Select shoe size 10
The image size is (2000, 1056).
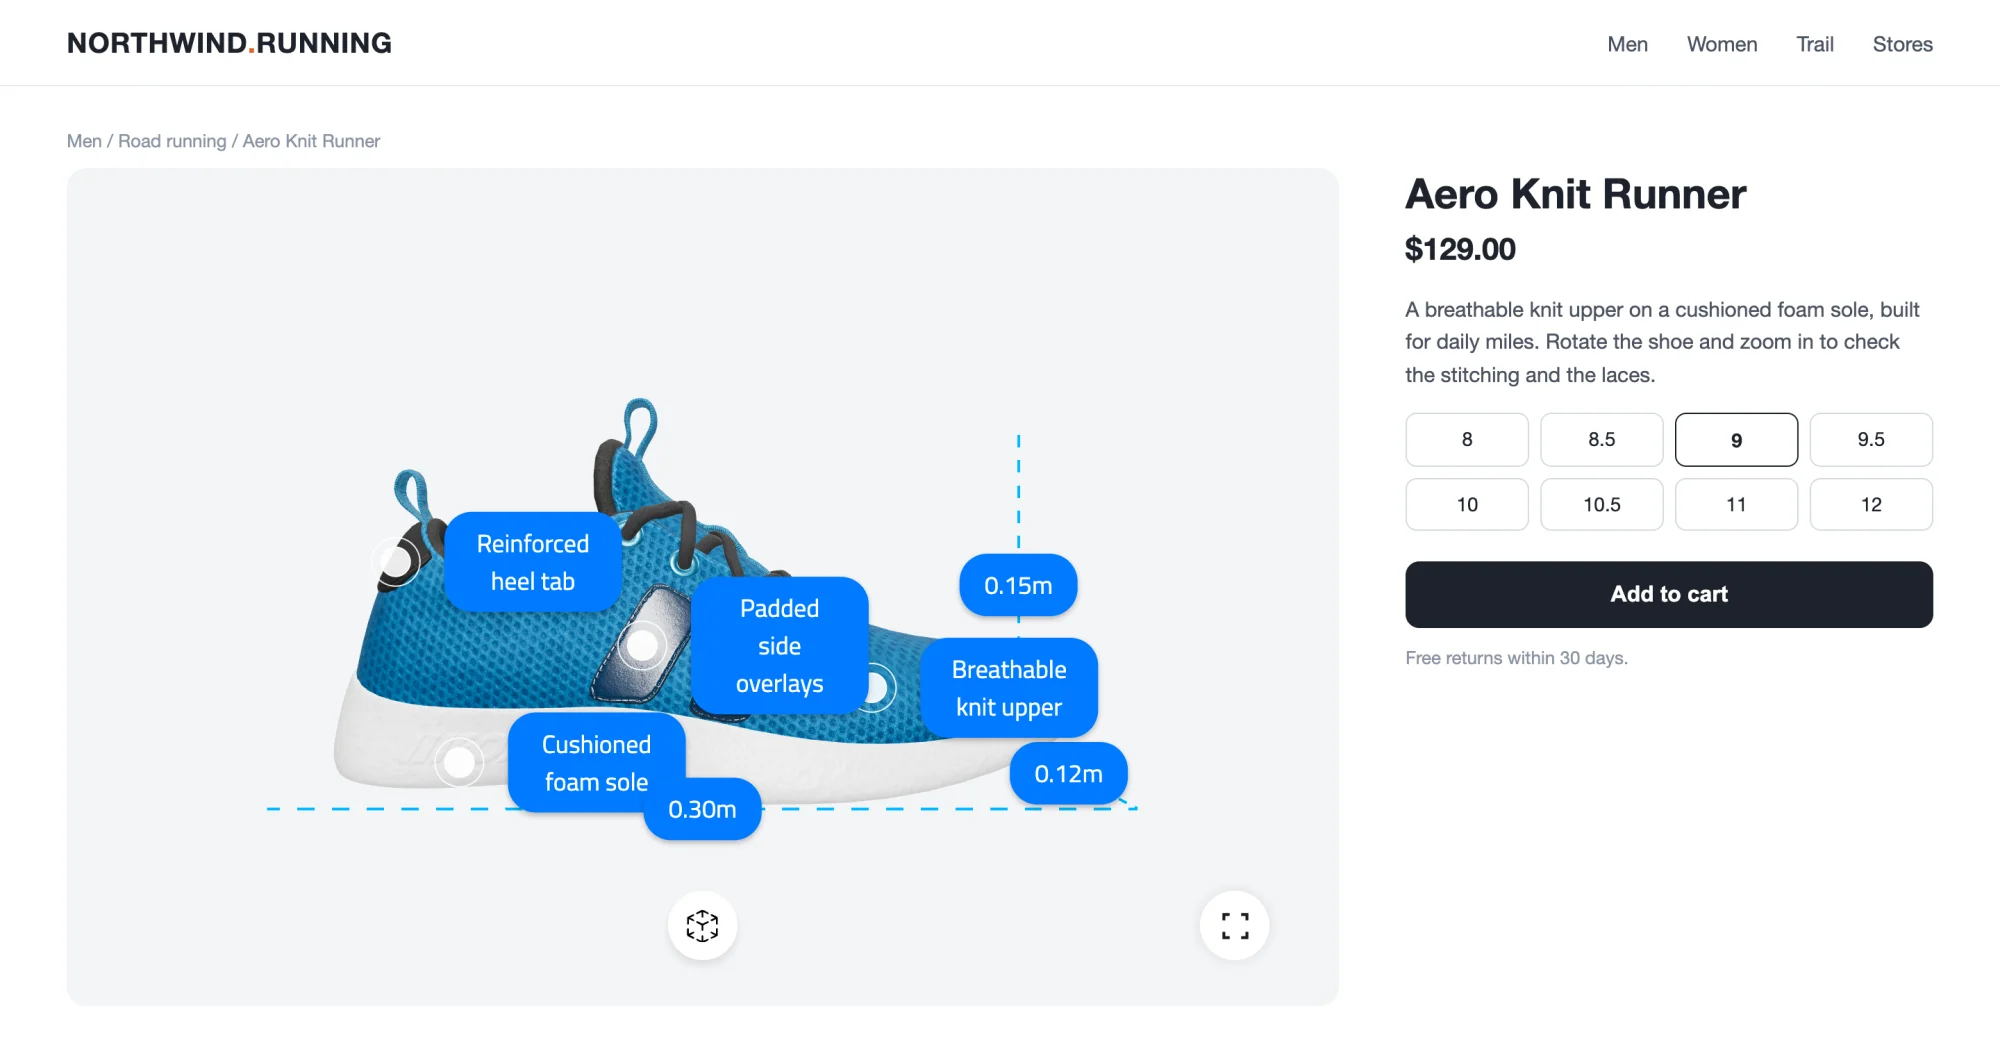(1467, 504)
